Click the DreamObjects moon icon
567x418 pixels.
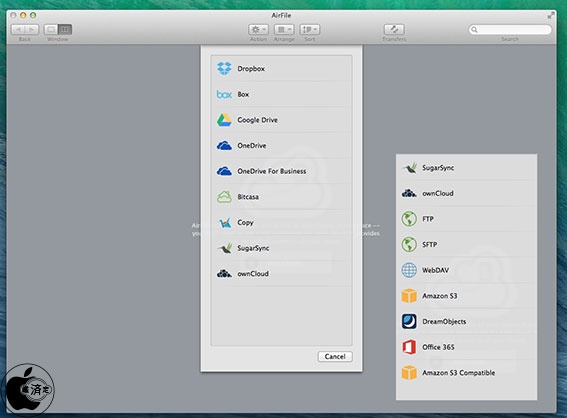(x=409, y=321)
